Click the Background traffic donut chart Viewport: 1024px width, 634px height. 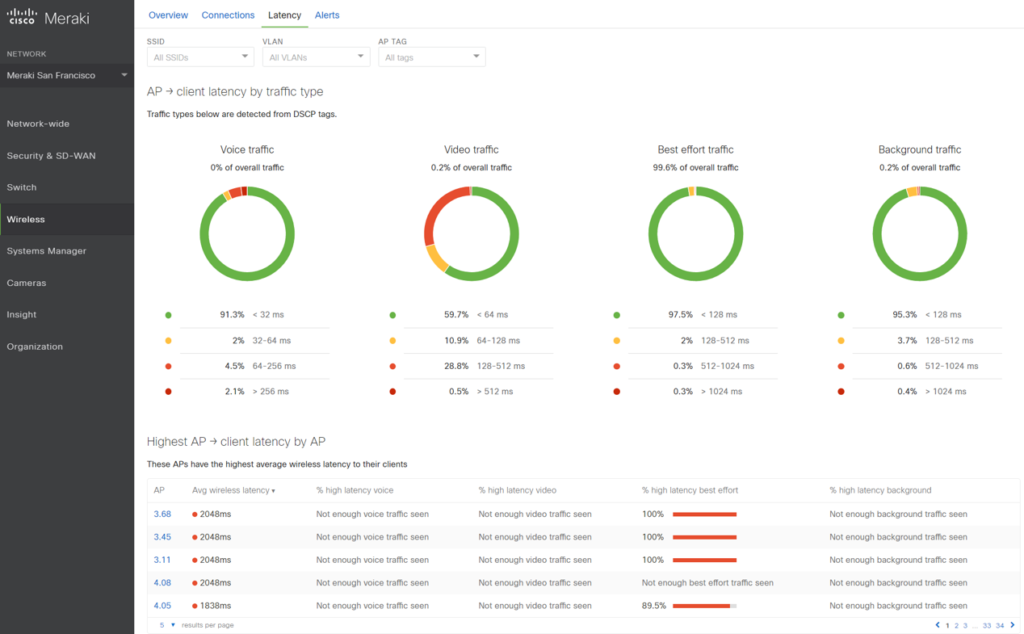tap(919, 233)
